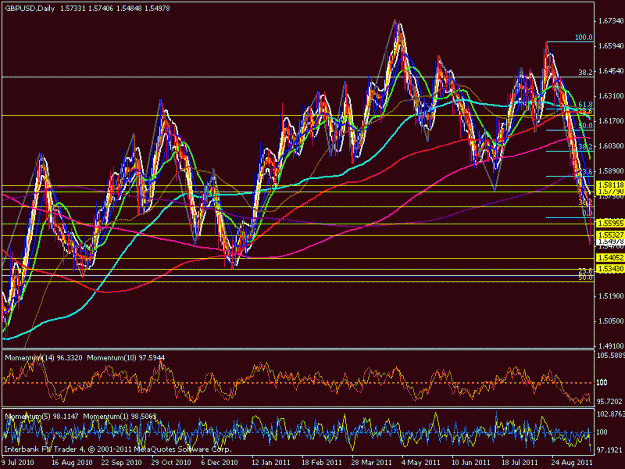
Task: Select the 28 Mar 2011 date label
Action: pos(371,463)
